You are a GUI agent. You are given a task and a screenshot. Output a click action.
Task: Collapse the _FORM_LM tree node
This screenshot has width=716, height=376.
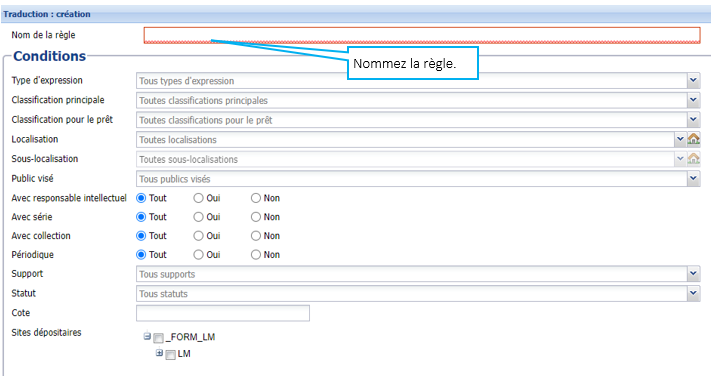pos(147,336)
